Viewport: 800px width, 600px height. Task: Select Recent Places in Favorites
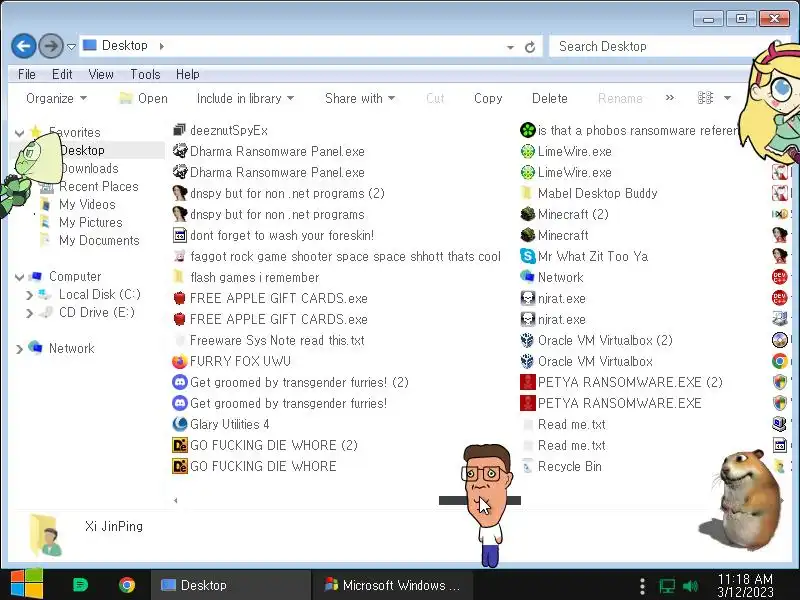pyautogui.click(x=98, y=186)
